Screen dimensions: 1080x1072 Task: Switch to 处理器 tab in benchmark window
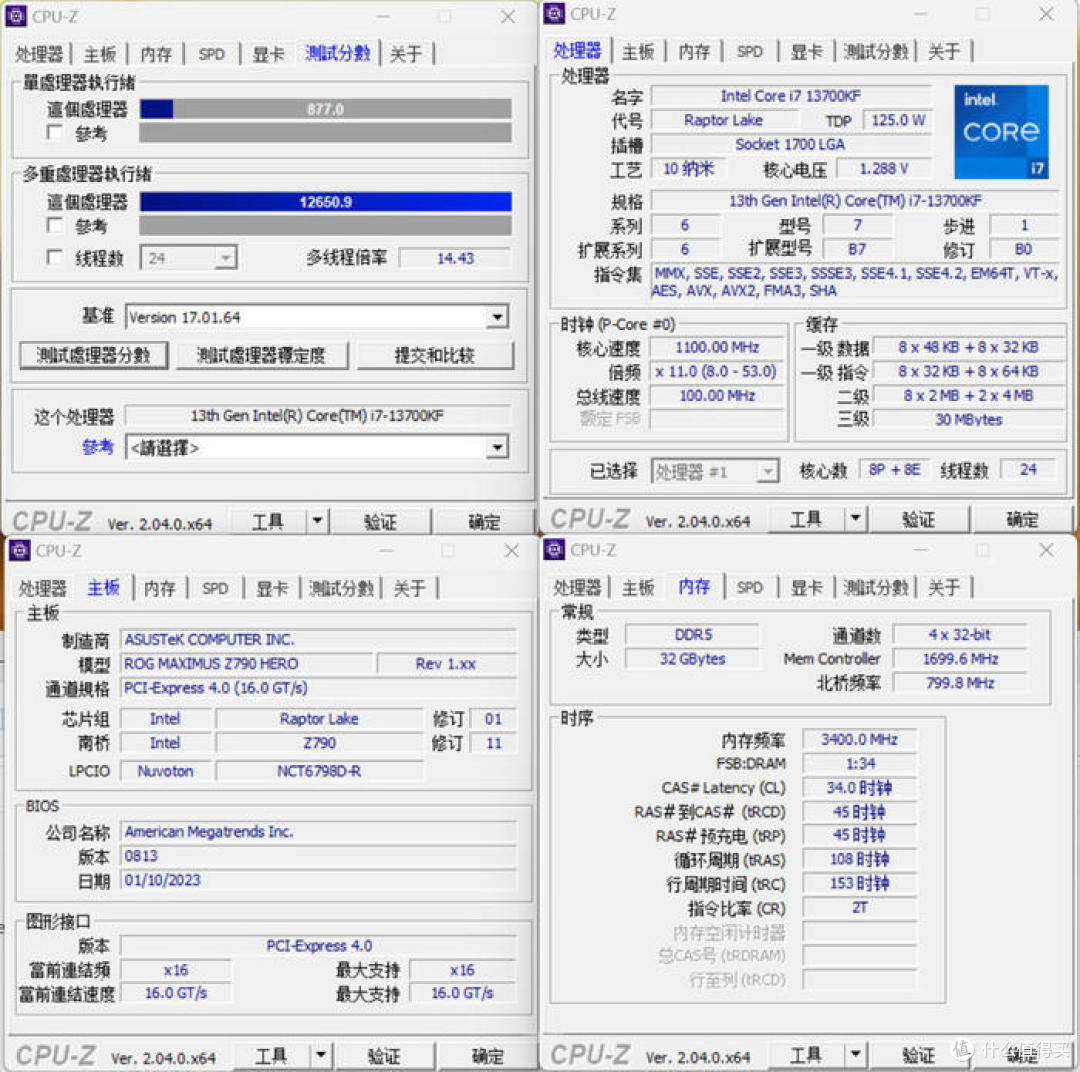tap(39, 54)
